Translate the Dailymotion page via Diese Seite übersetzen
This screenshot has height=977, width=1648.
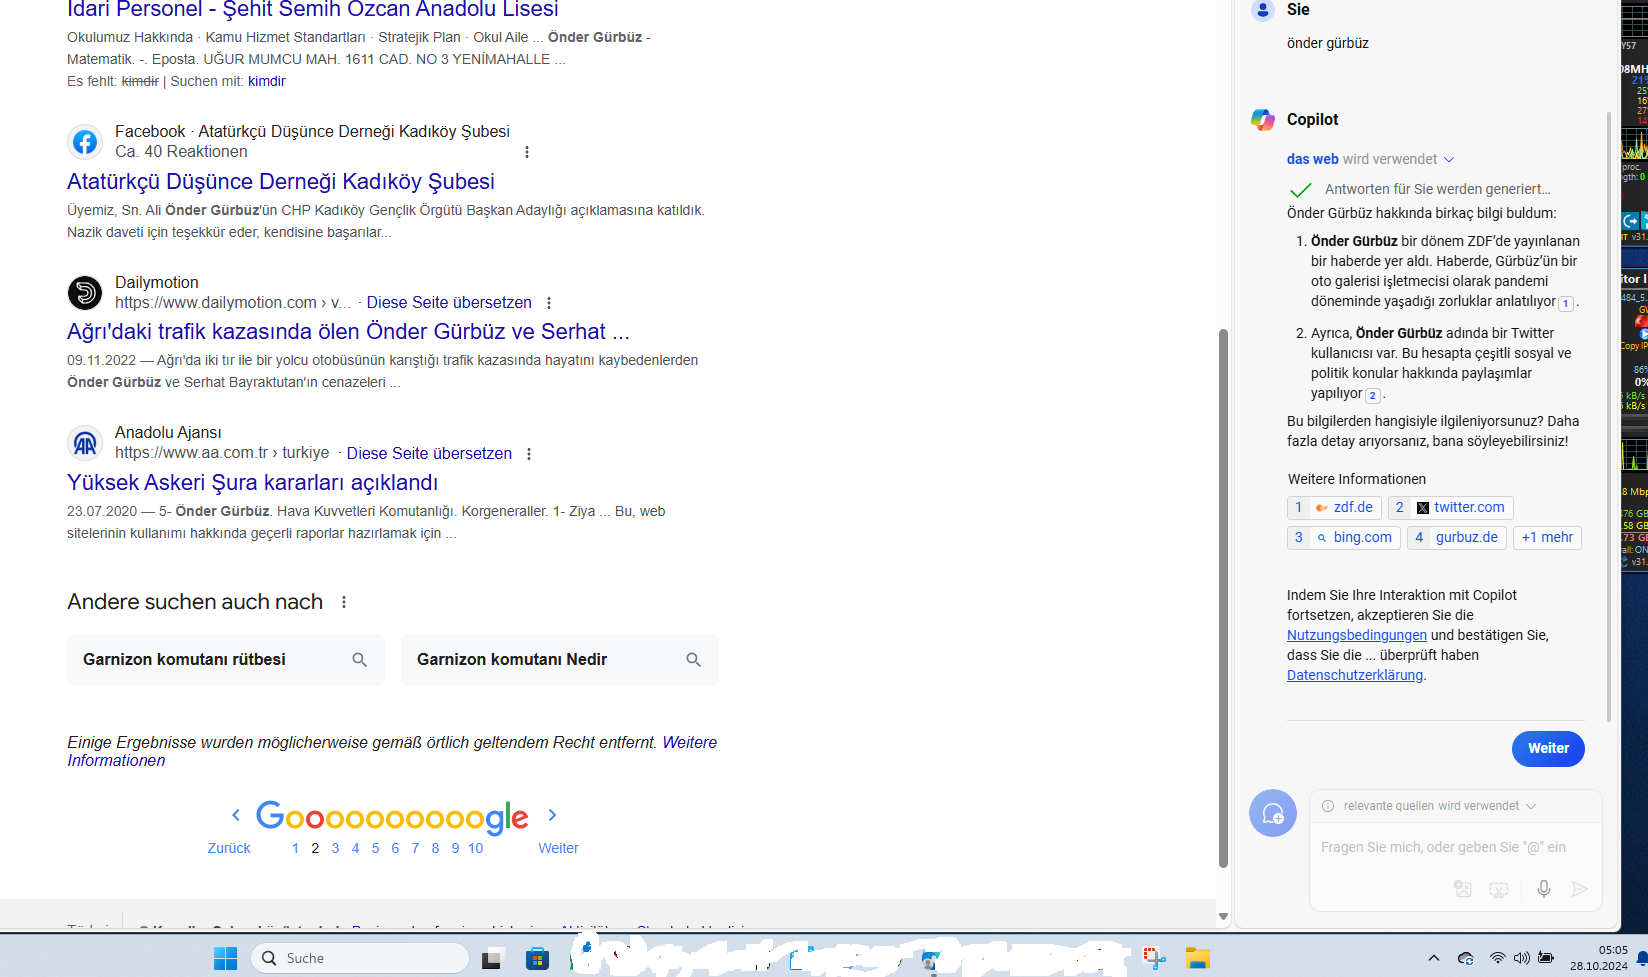click(x=449, y=303)
